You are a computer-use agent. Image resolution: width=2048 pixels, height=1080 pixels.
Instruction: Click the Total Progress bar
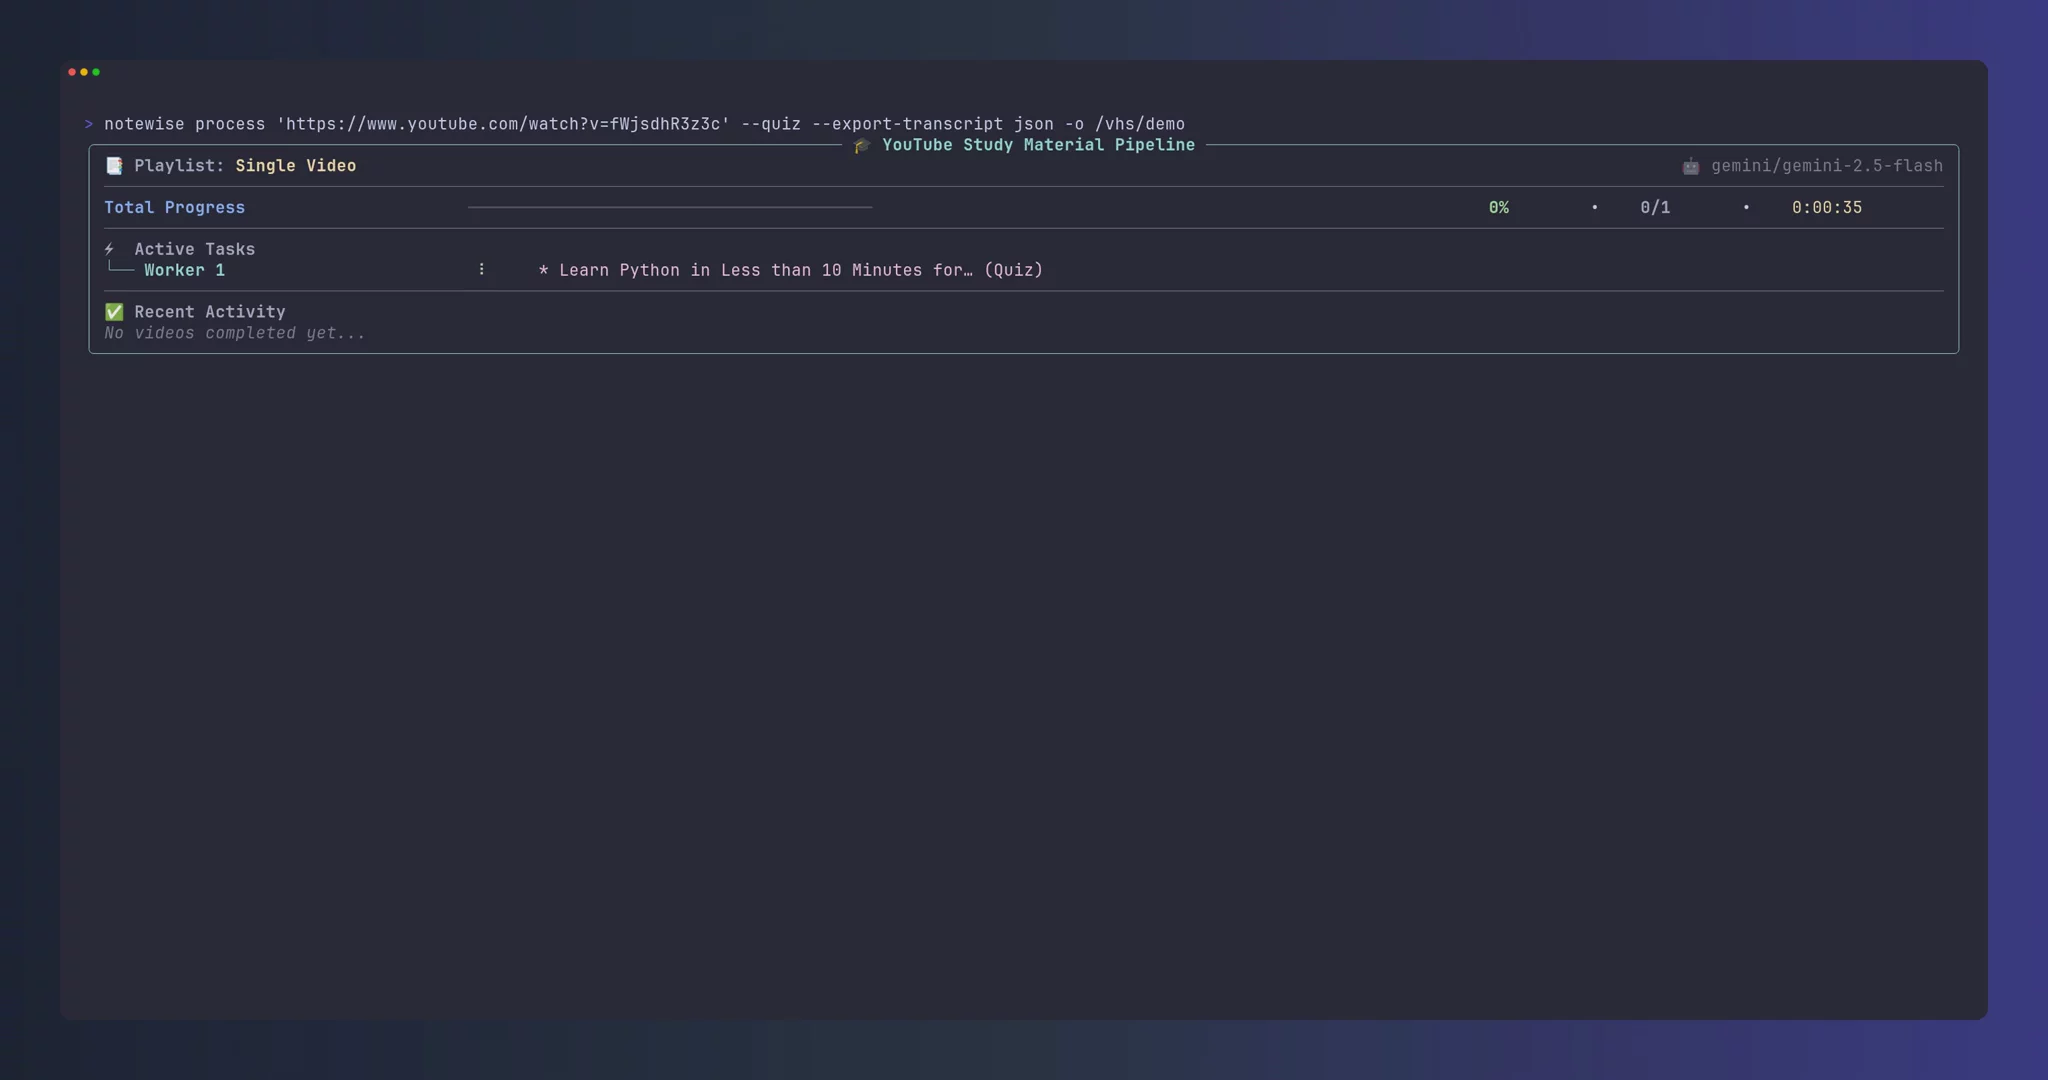click(x=670, y=207)
